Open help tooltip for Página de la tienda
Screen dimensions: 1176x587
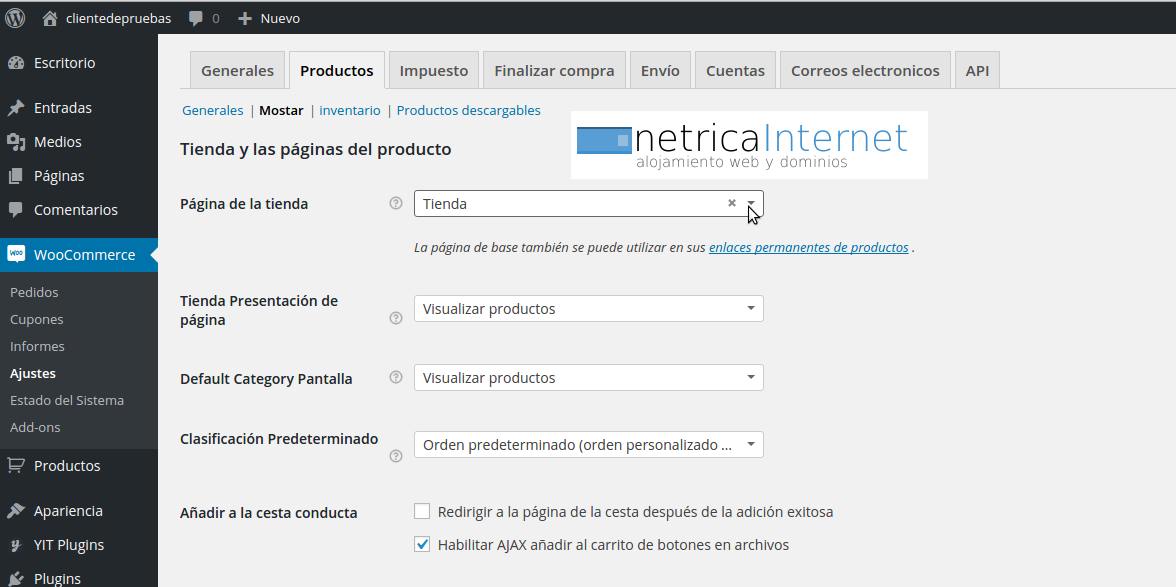click(395, 204)
